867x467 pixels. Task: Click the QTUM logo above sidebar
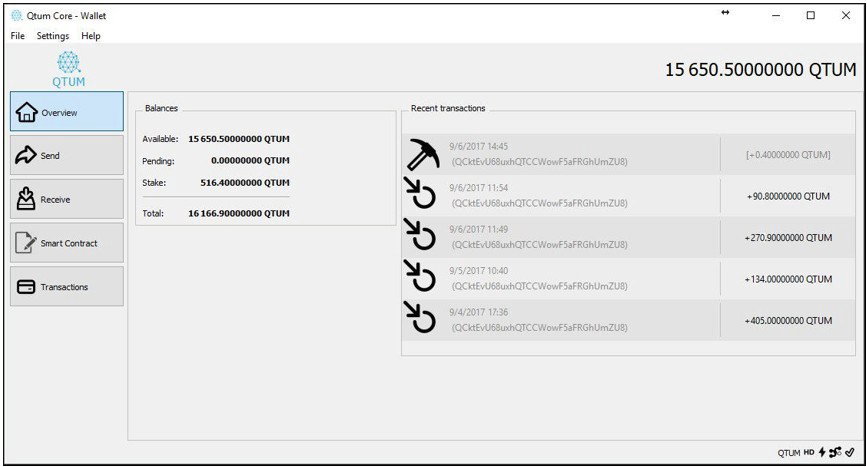[x=69, y=69]
